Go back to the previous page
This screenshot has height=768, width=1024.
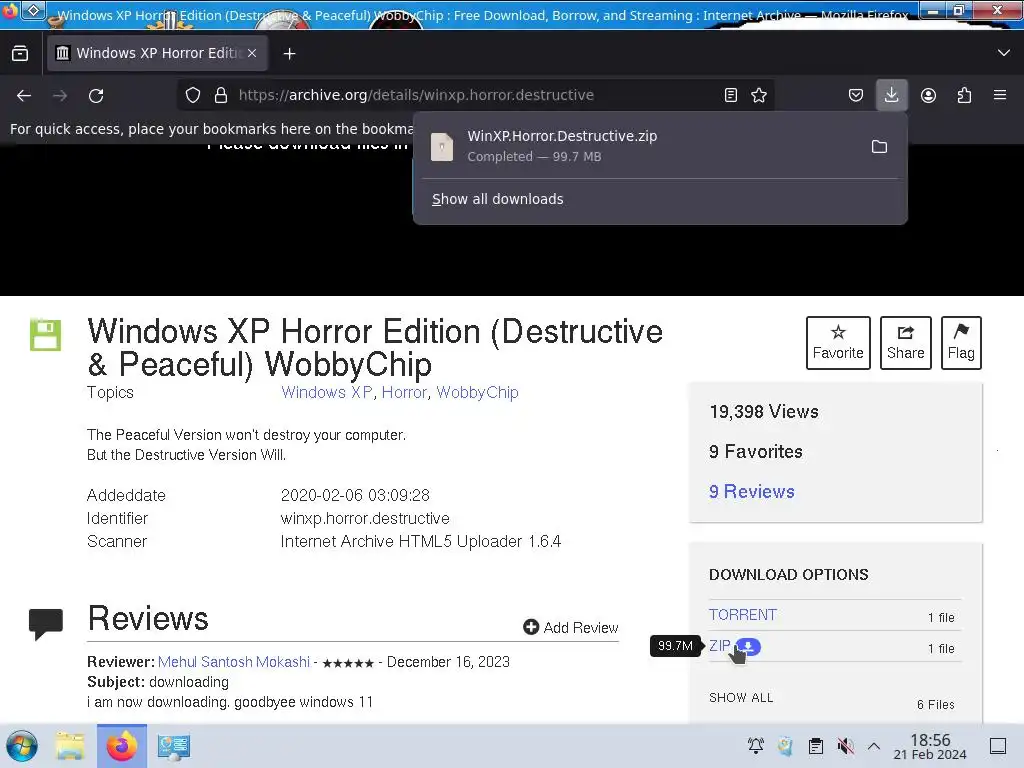[24, 95]
